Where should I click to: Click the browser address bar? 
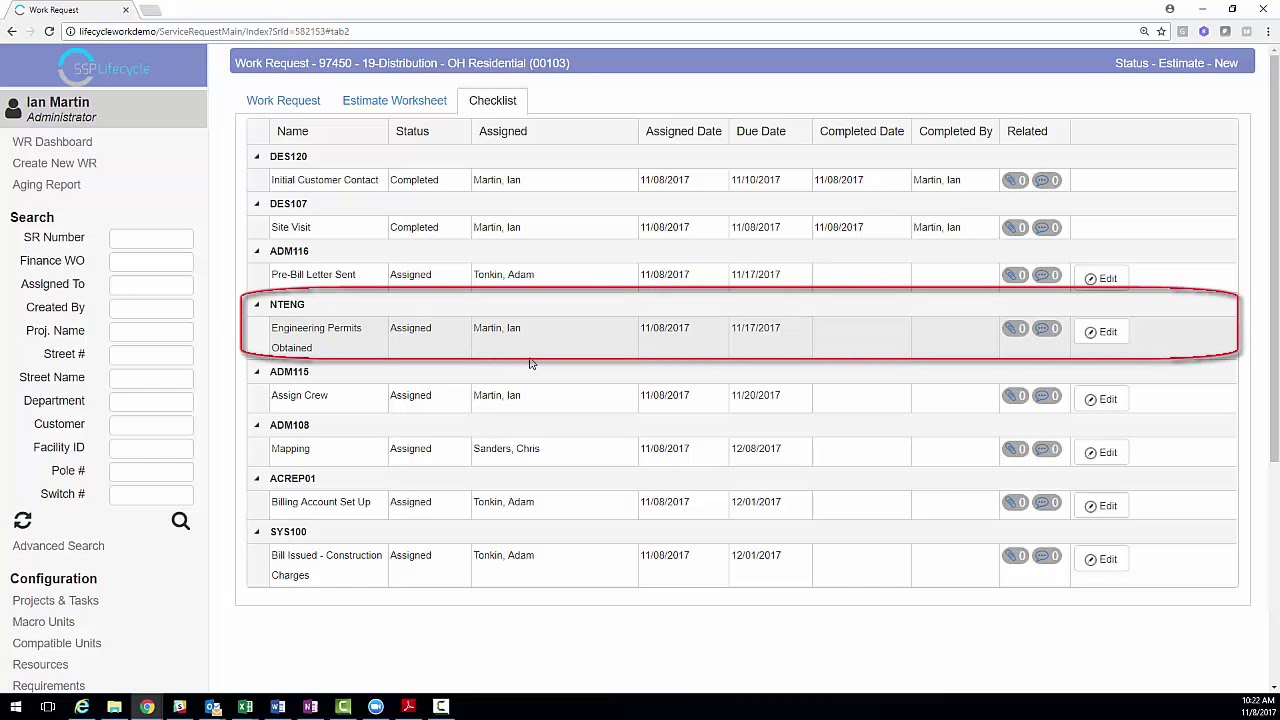[x=600, y=31]
